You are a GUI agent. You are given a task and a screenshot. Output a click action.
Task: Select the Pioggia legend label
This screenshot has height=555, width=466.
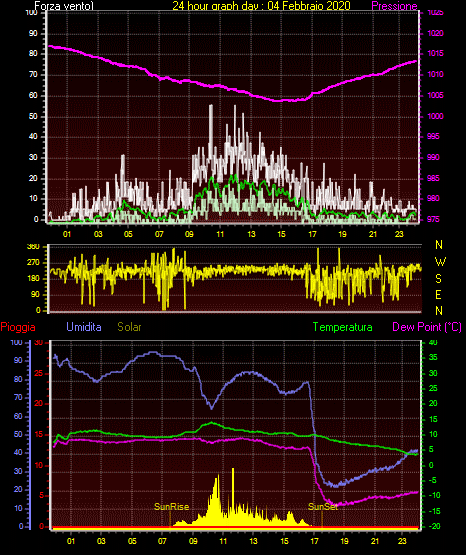[18, 327]
